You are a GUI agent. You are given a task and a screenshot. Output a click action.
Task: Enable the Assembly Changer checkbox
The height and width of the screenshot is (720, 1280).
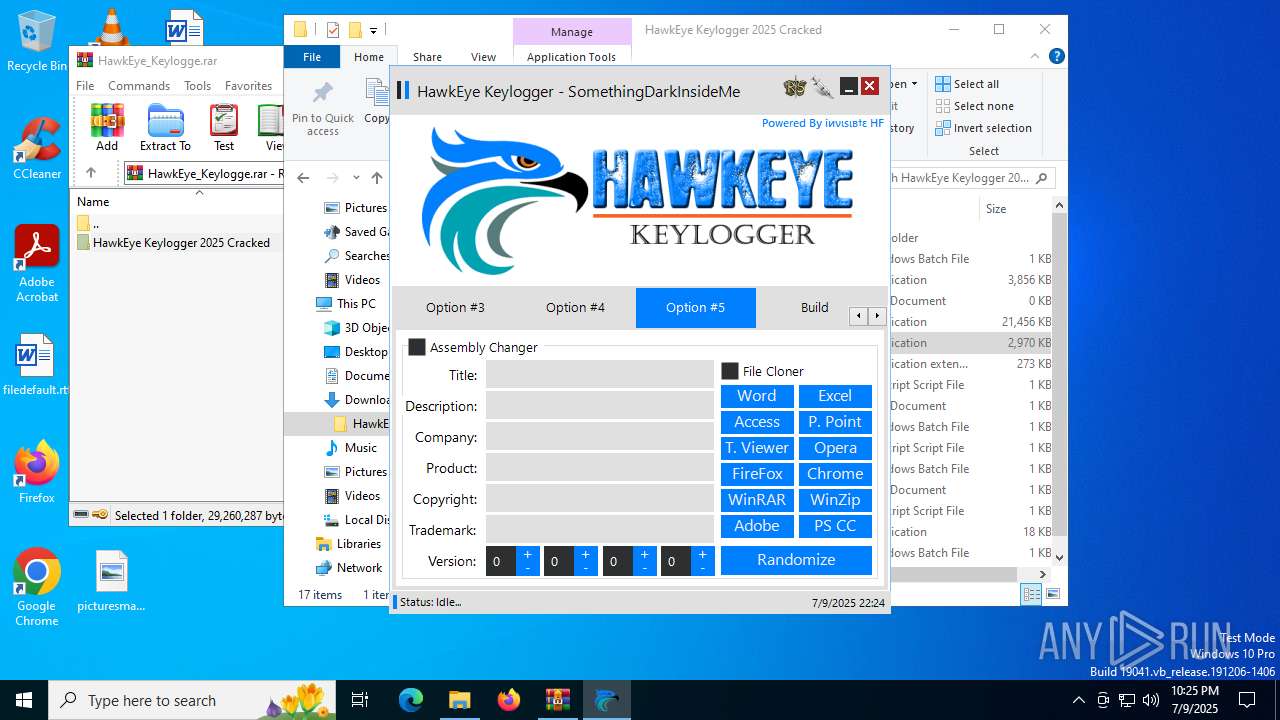click(417, 347)
